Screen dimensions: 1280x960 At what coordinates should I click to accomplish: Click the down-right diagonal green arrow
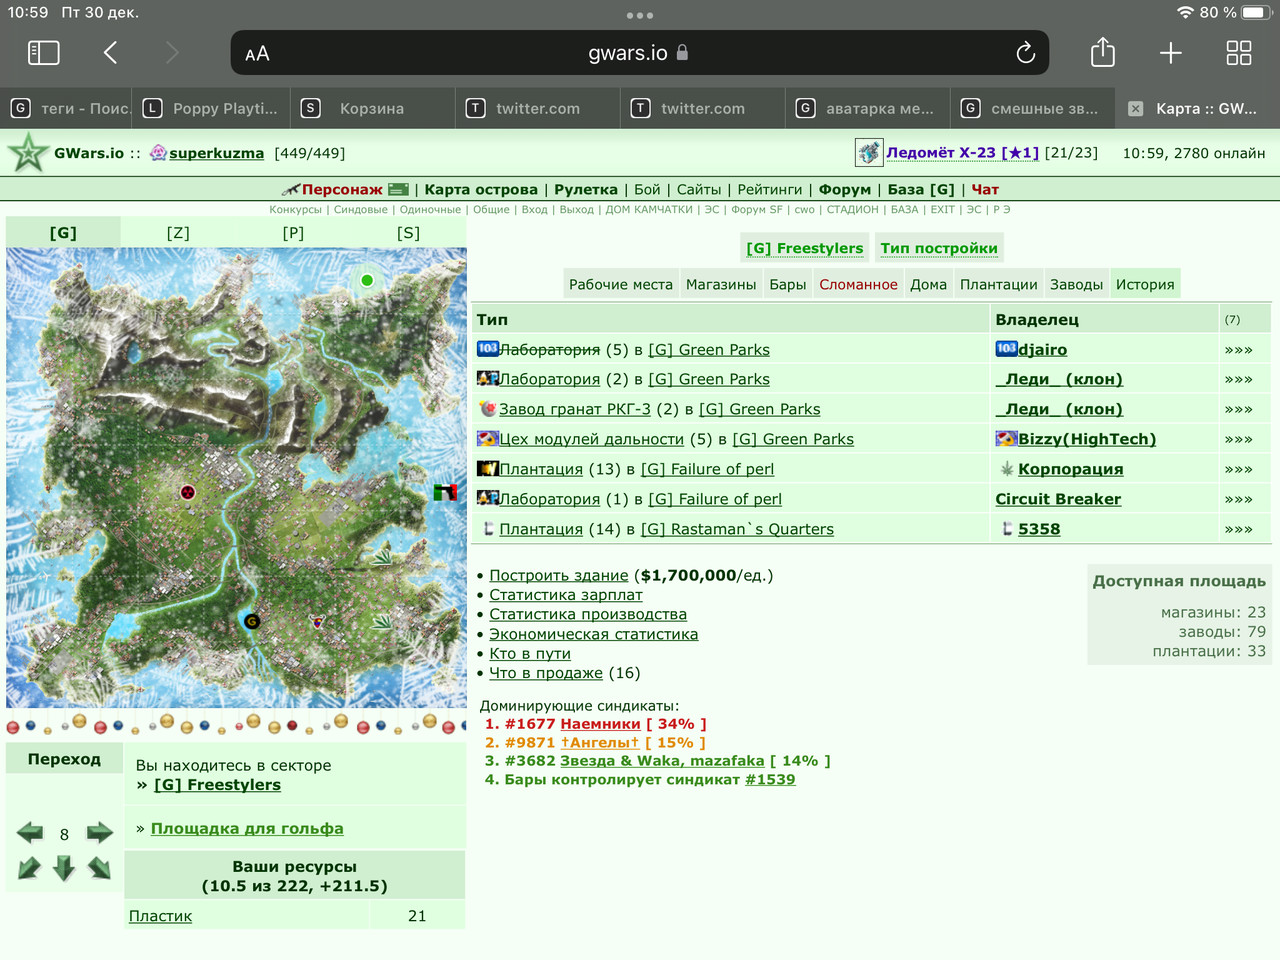click(99, 867)
